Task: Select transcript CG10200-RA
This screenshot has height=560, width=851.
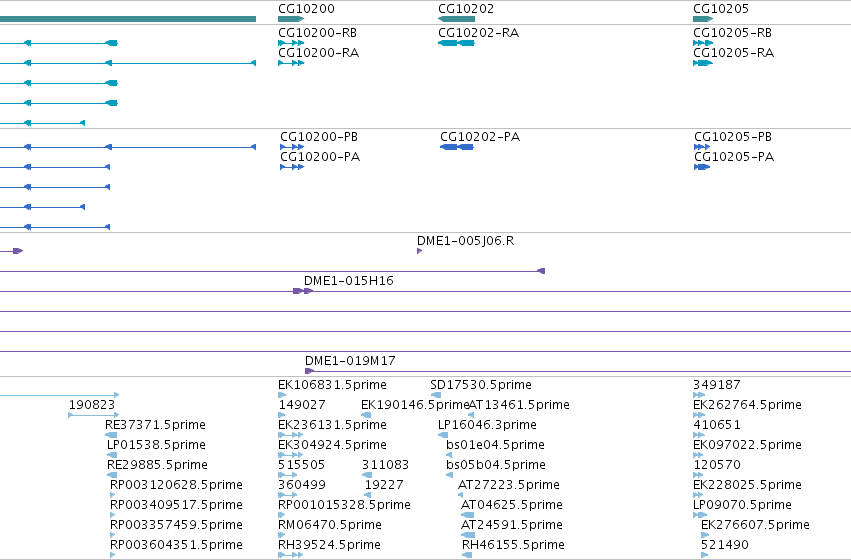Action: pos(291,63)
